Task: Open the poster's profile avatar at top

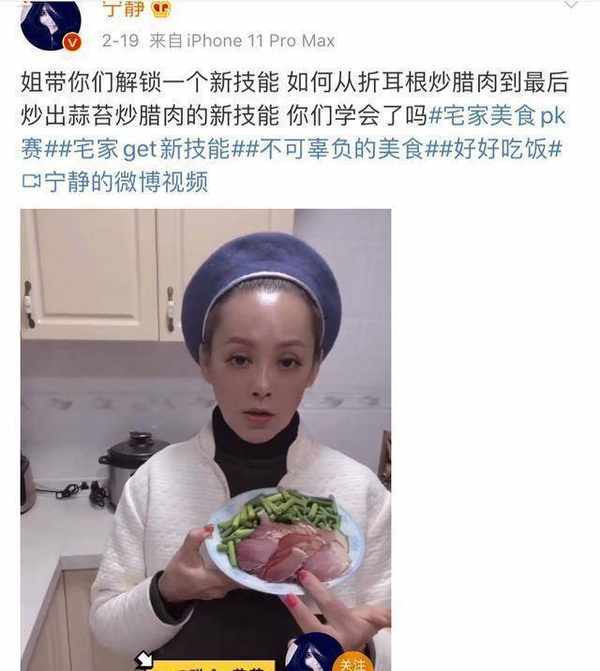Action: click(x=50, y=24)
